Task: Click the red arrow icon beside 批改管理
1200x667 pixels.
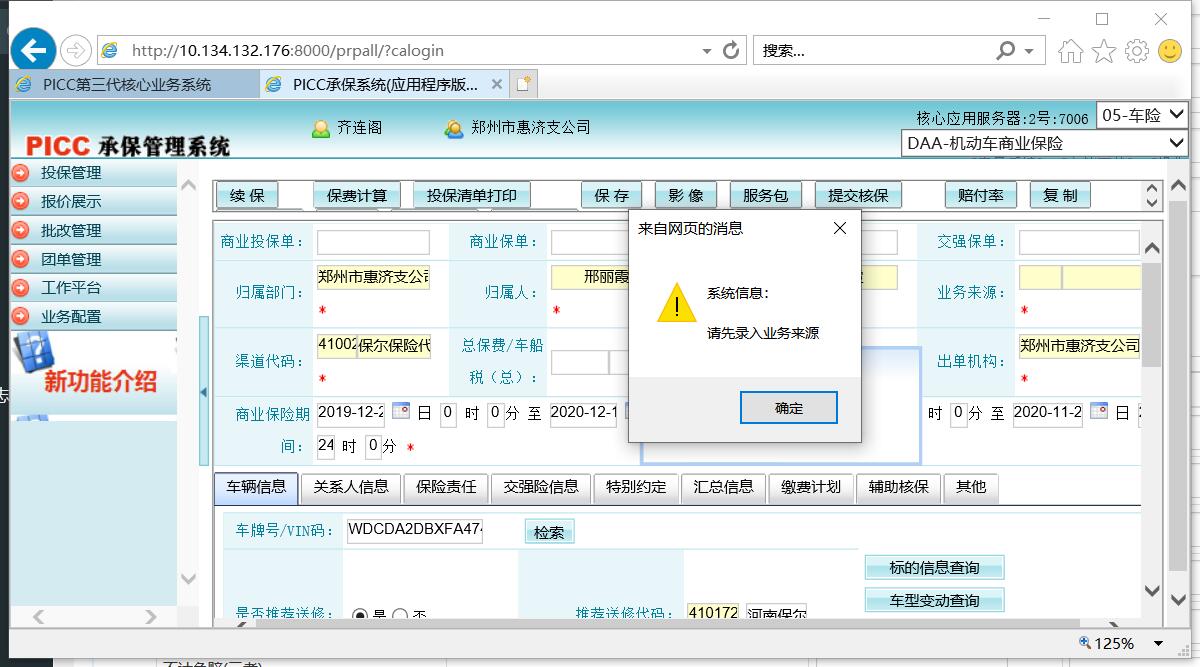Action: pos(21,230)
